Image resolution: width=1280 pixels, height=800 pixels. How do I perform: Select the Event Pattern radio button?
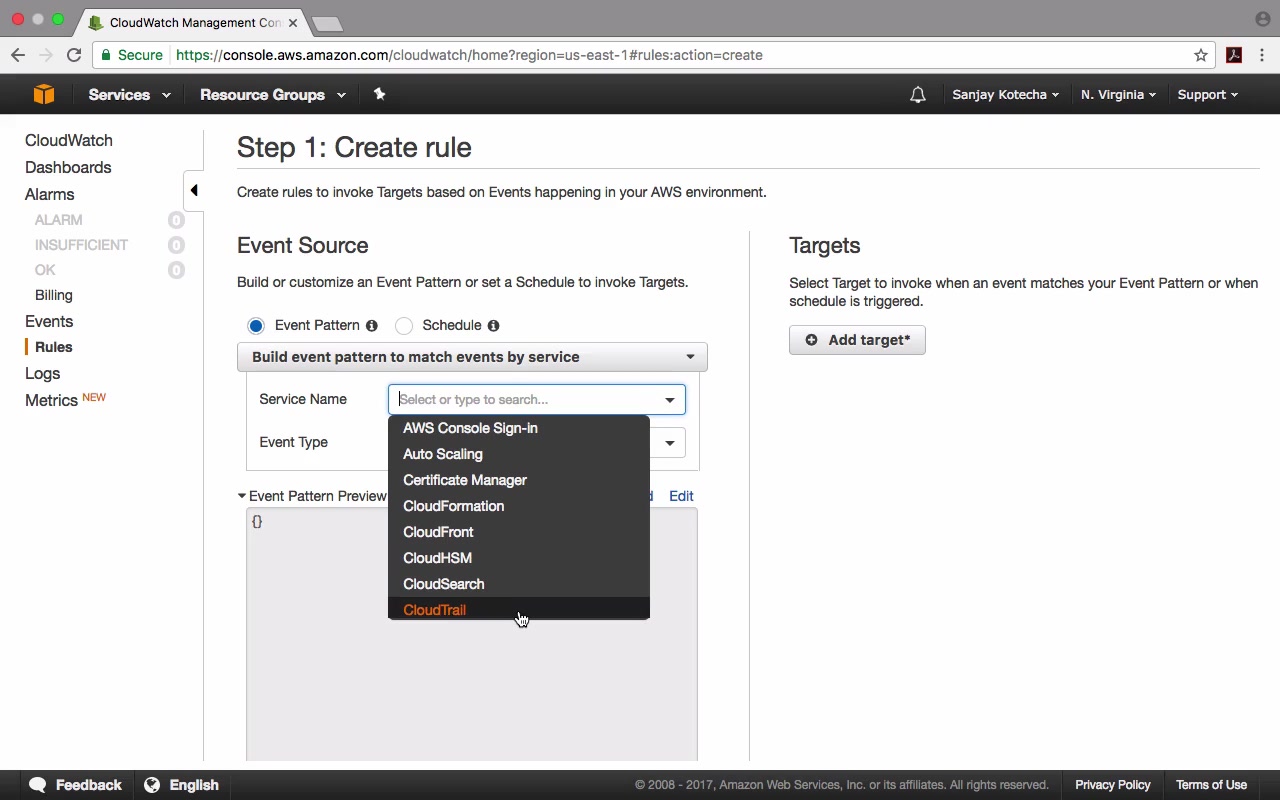tap(257, 326)
